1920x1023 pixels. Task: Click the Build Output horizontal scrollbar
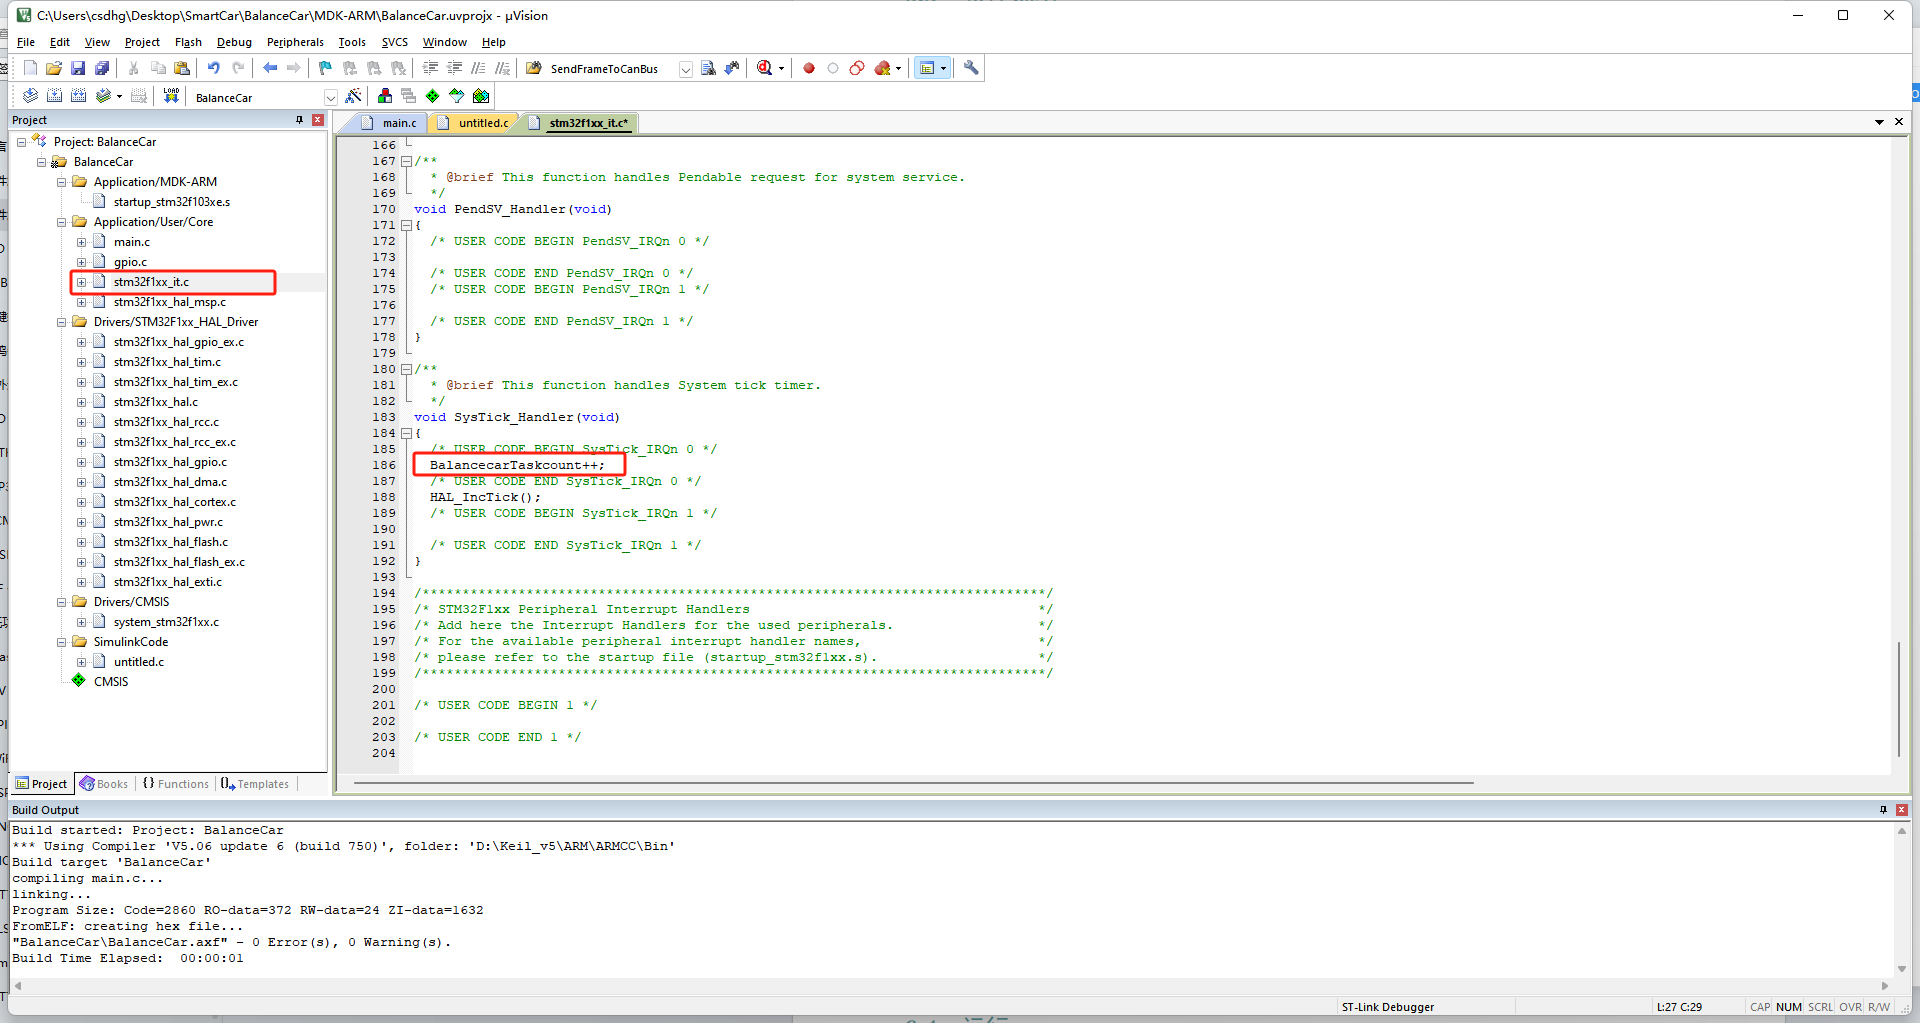(x=951, y=985)
